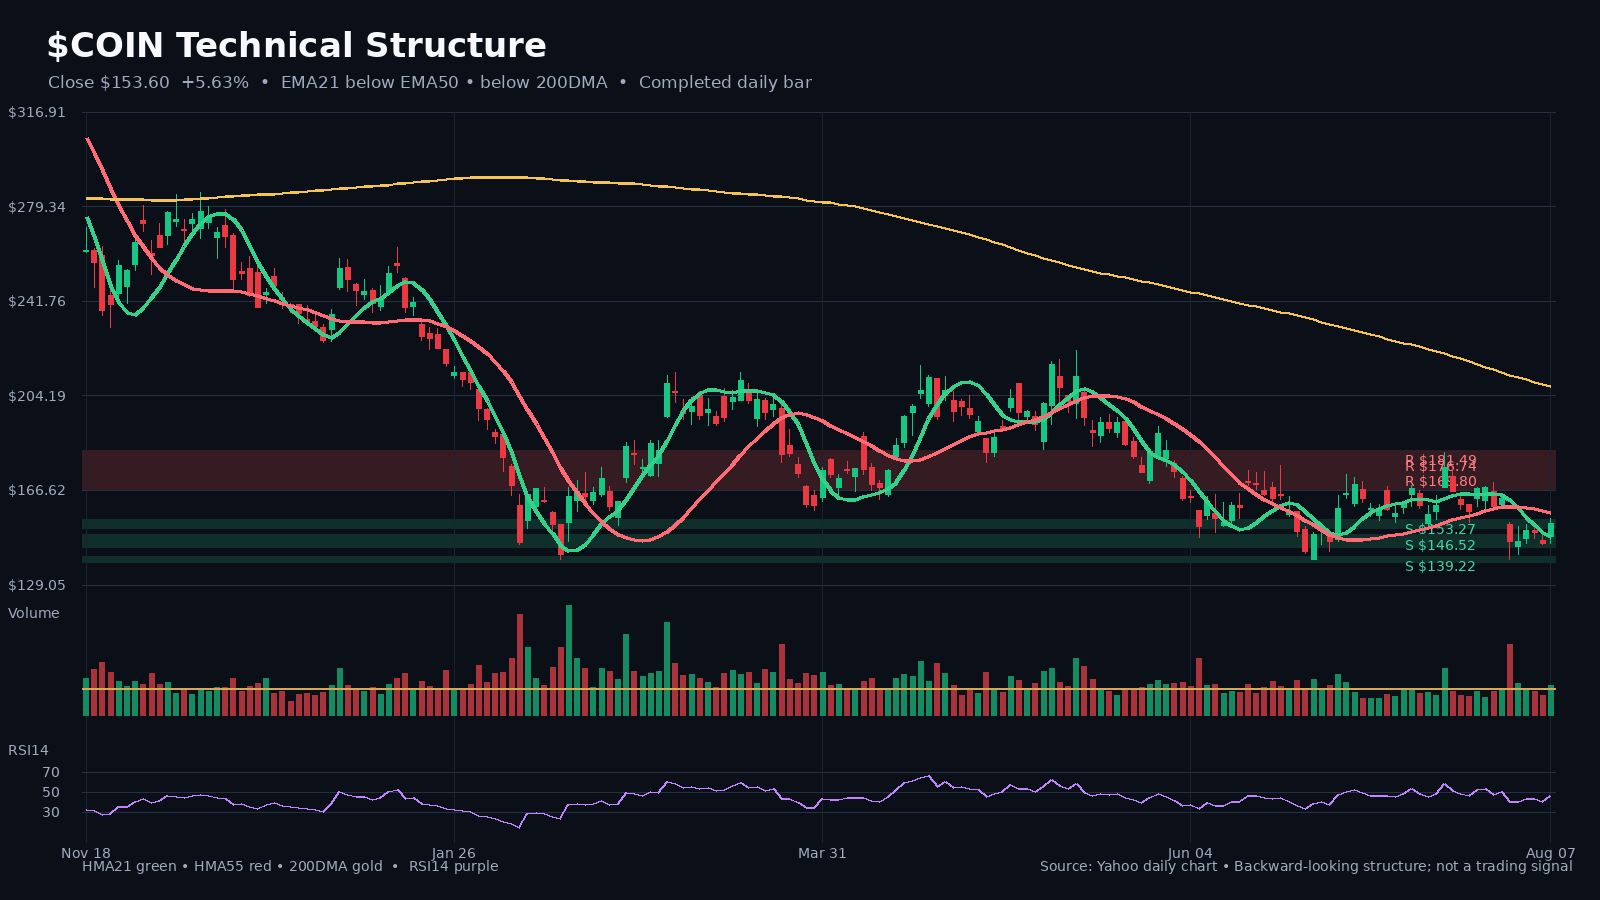The width and height of the screenshot is (1600, 900).
Task: Click the "$COIN Technical Structure" chart title
Action: click(296, 46)
